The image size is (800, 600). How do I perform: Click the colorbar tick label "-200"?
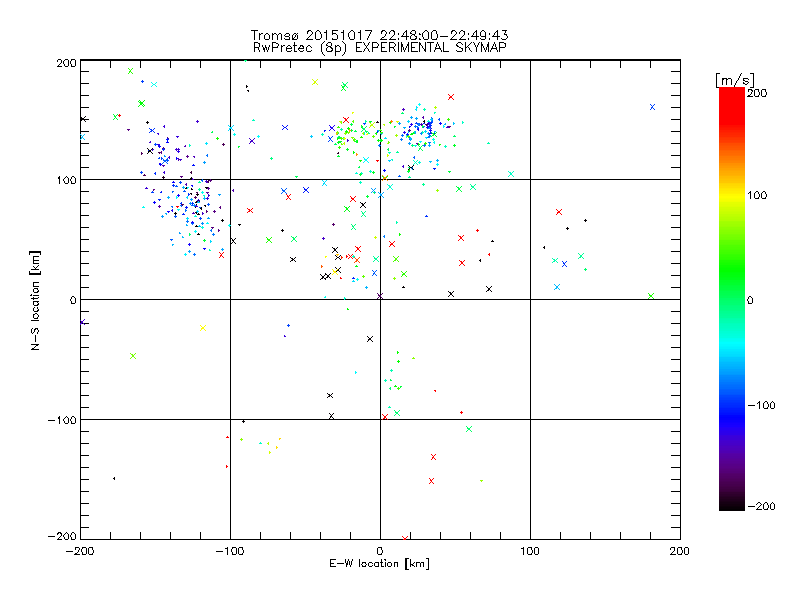point(761,506)
